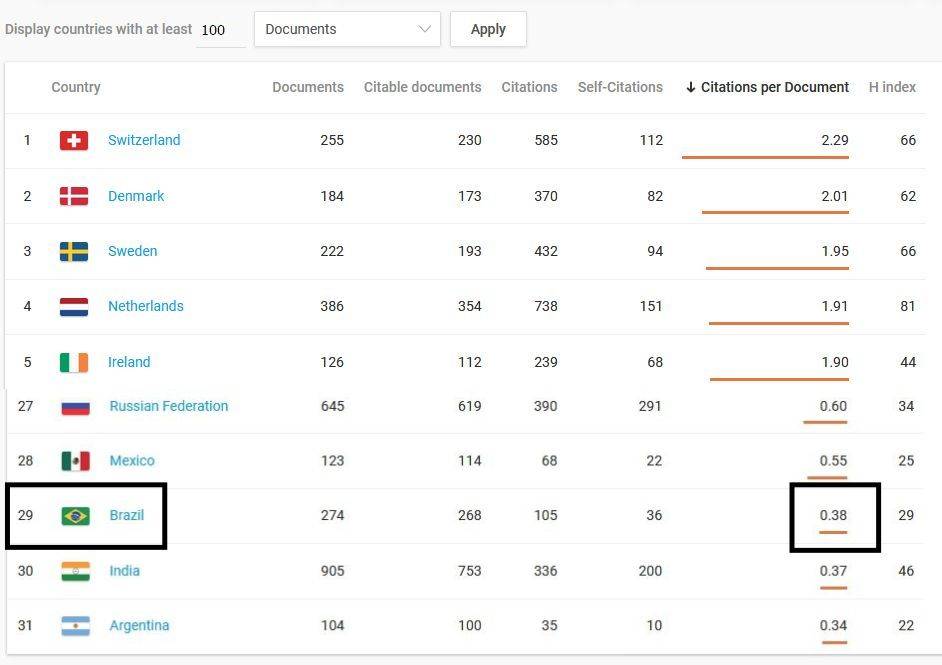Screen dimensions: 942x665
Task: Sort by Citable documents column header
Action: (x=422, y=87)
